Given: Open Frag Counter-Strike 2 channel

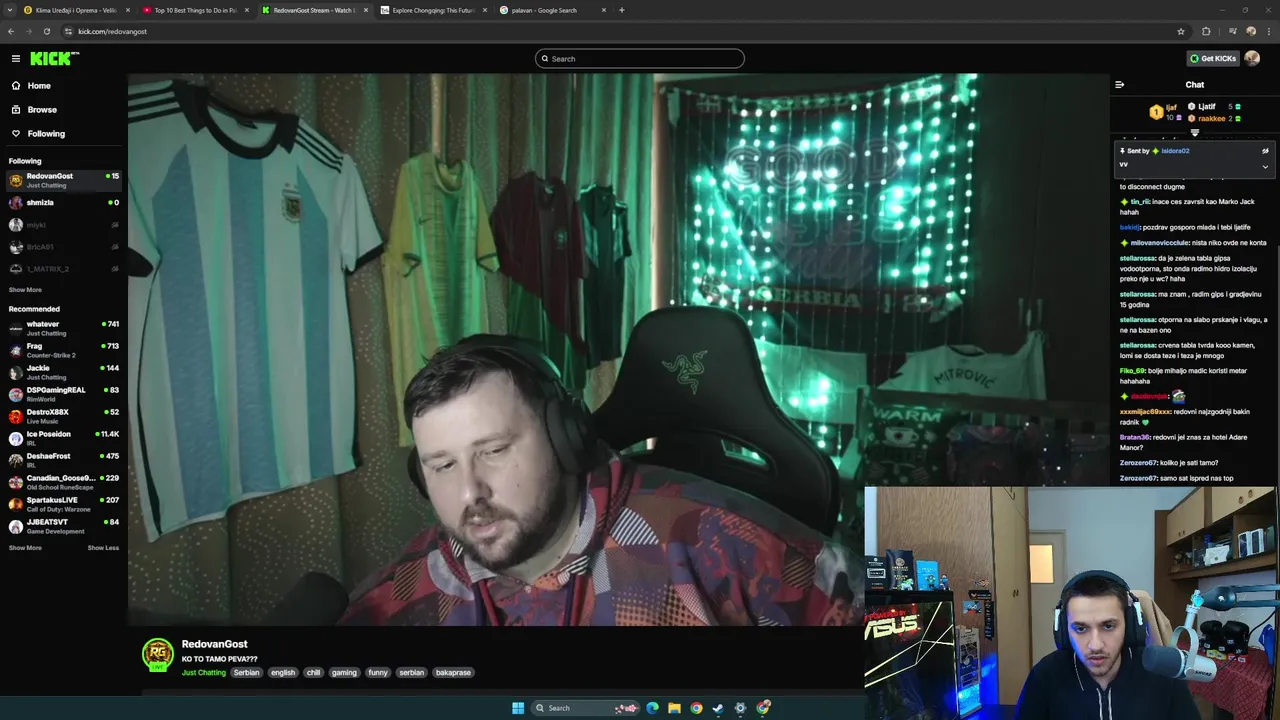Looking at the screenshot, I should [63, 350].
